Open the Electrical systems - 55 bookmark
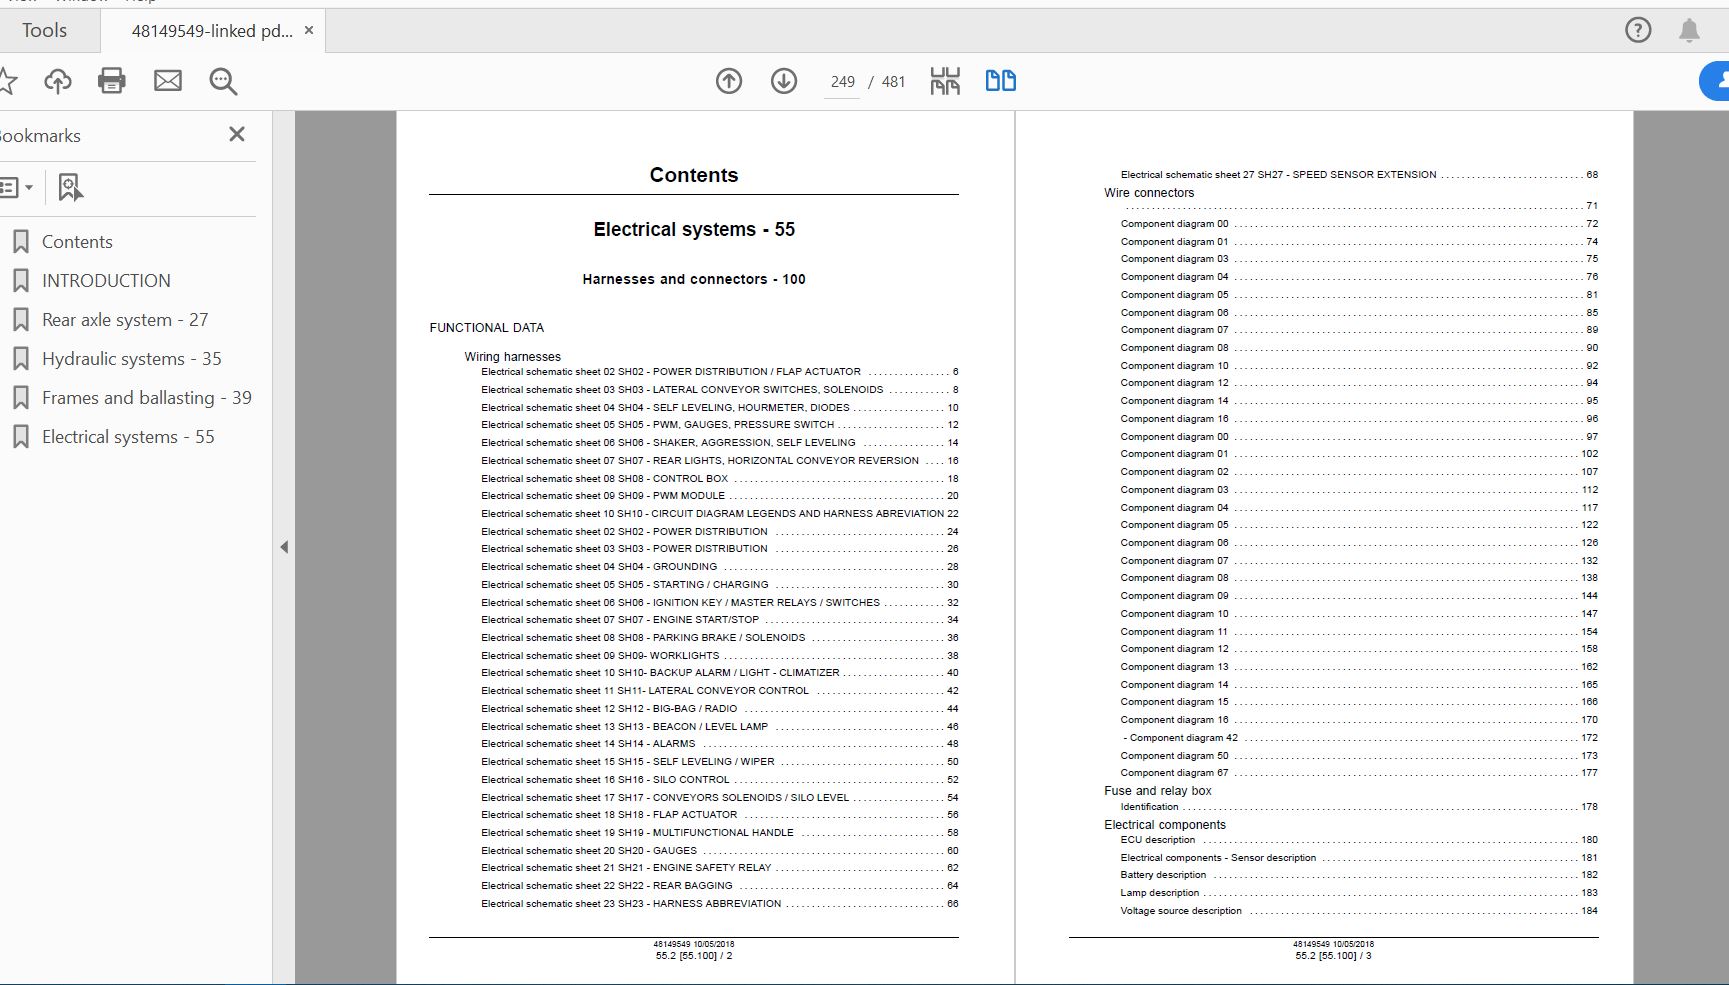The width and height of the screenshot is (1729, 985). coord(128,437)
